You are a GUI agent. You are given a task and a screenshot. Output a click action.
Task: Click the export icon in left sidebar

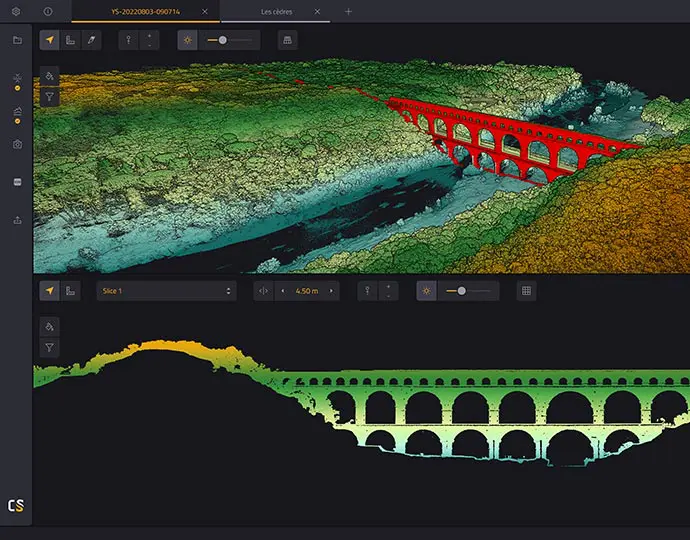point(17,220)
